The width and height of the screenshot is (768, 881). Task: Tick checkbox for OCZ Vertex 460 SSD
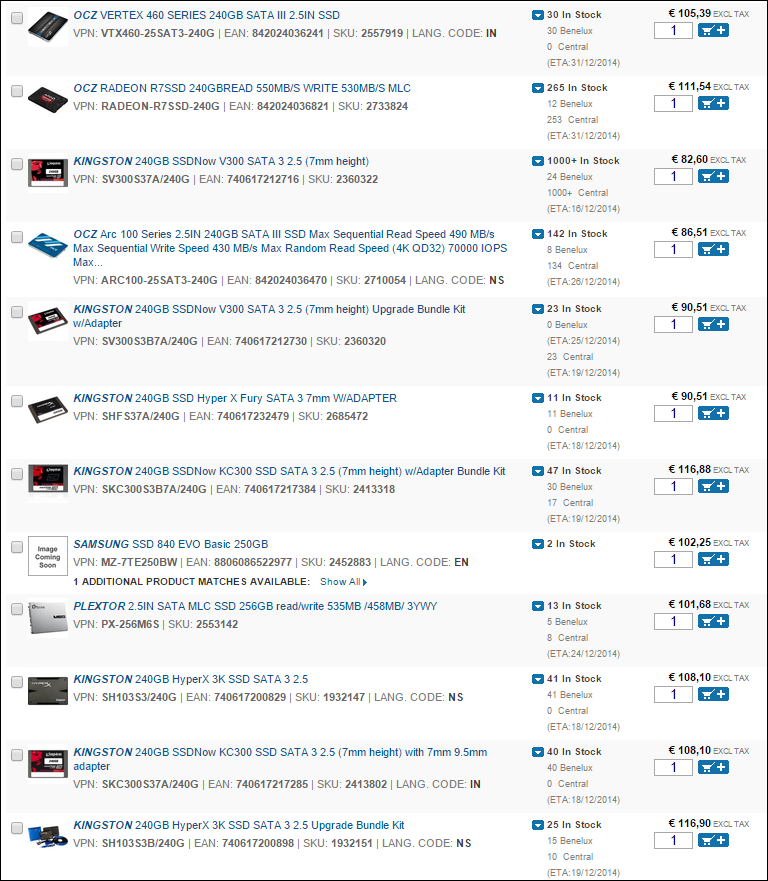click(x=17, y=18)
